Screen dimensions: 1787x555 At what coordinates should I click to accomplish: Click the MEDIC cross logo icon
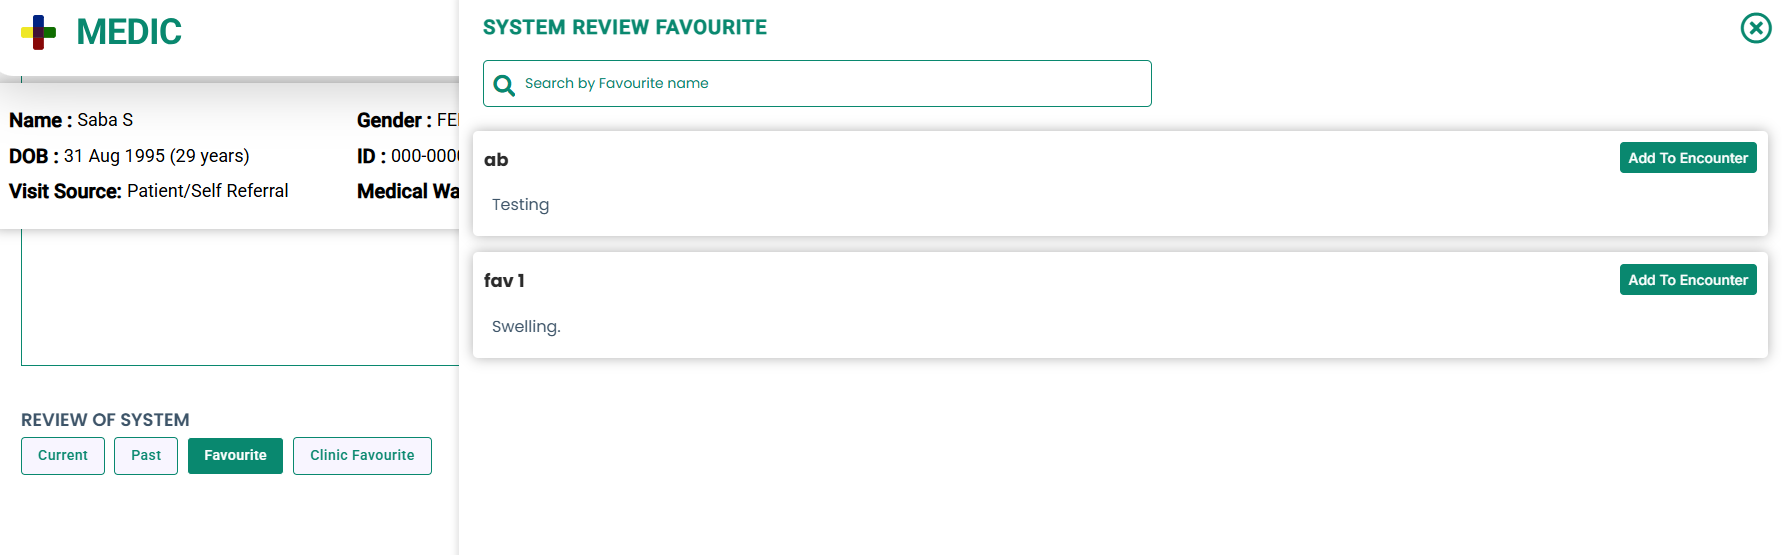38,32
